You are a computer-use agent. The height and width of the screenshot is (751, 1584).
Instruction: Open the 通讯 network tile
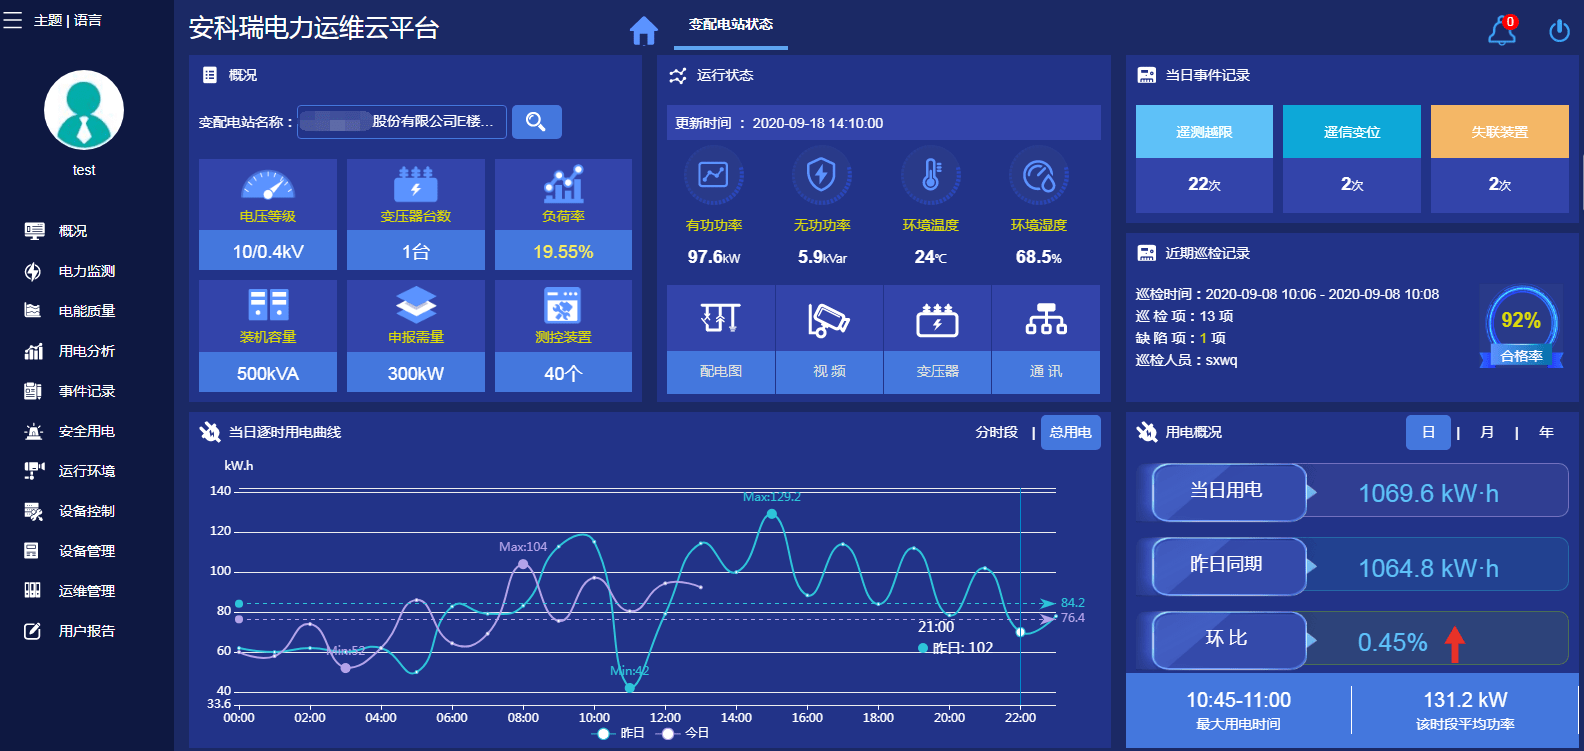[1046, 340]
